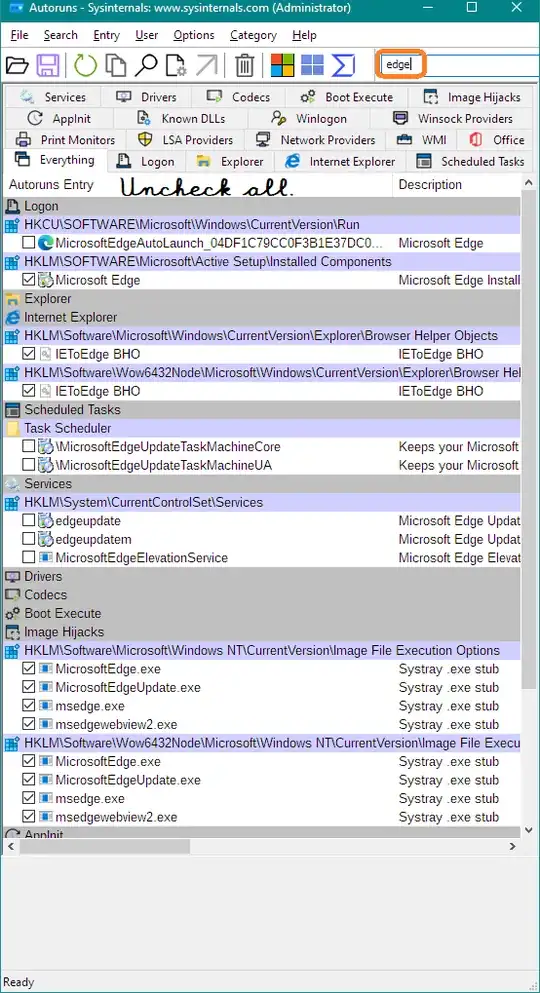540x993 pixels.
Task: Open the Entry menu
Action: pyautogui.click(x=106, y=35)
